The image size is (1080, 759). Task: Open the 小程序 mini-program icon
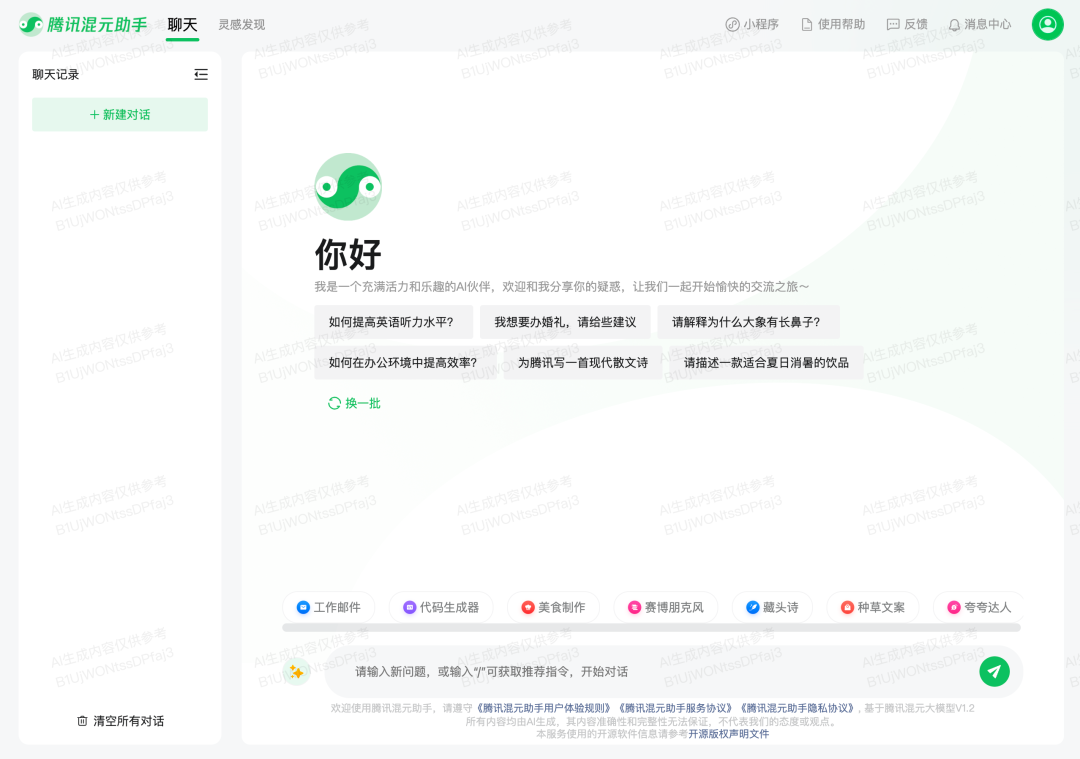[x=733, y=24]
